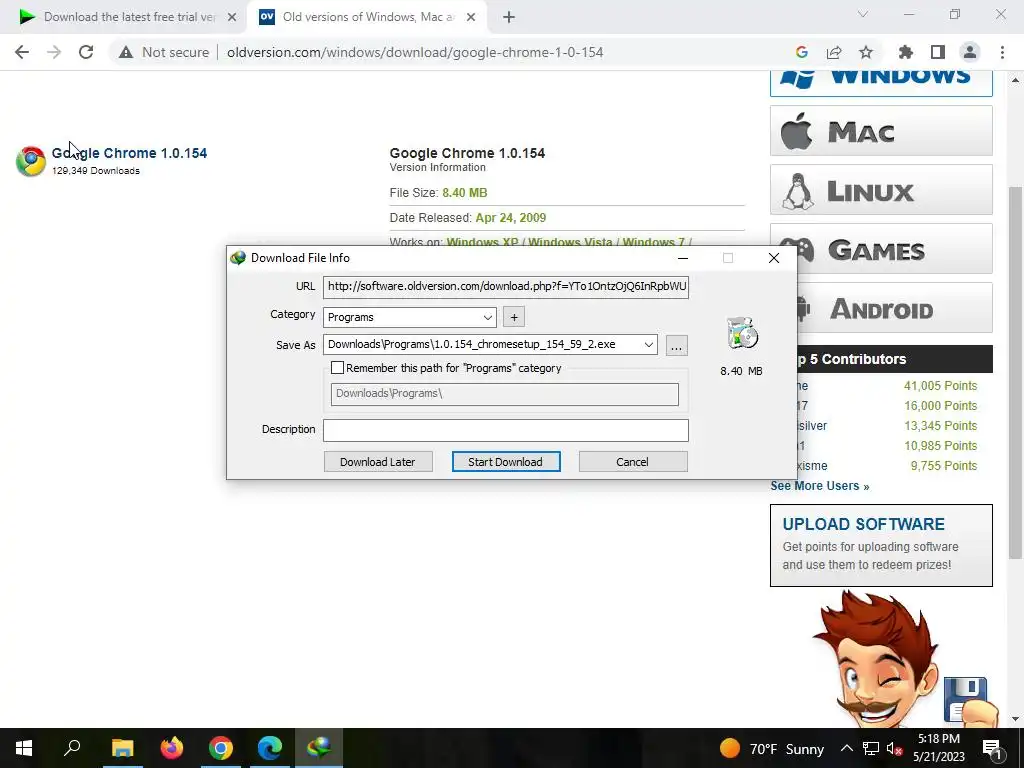Click the muted volume tray icon

[x=894, y=748]
